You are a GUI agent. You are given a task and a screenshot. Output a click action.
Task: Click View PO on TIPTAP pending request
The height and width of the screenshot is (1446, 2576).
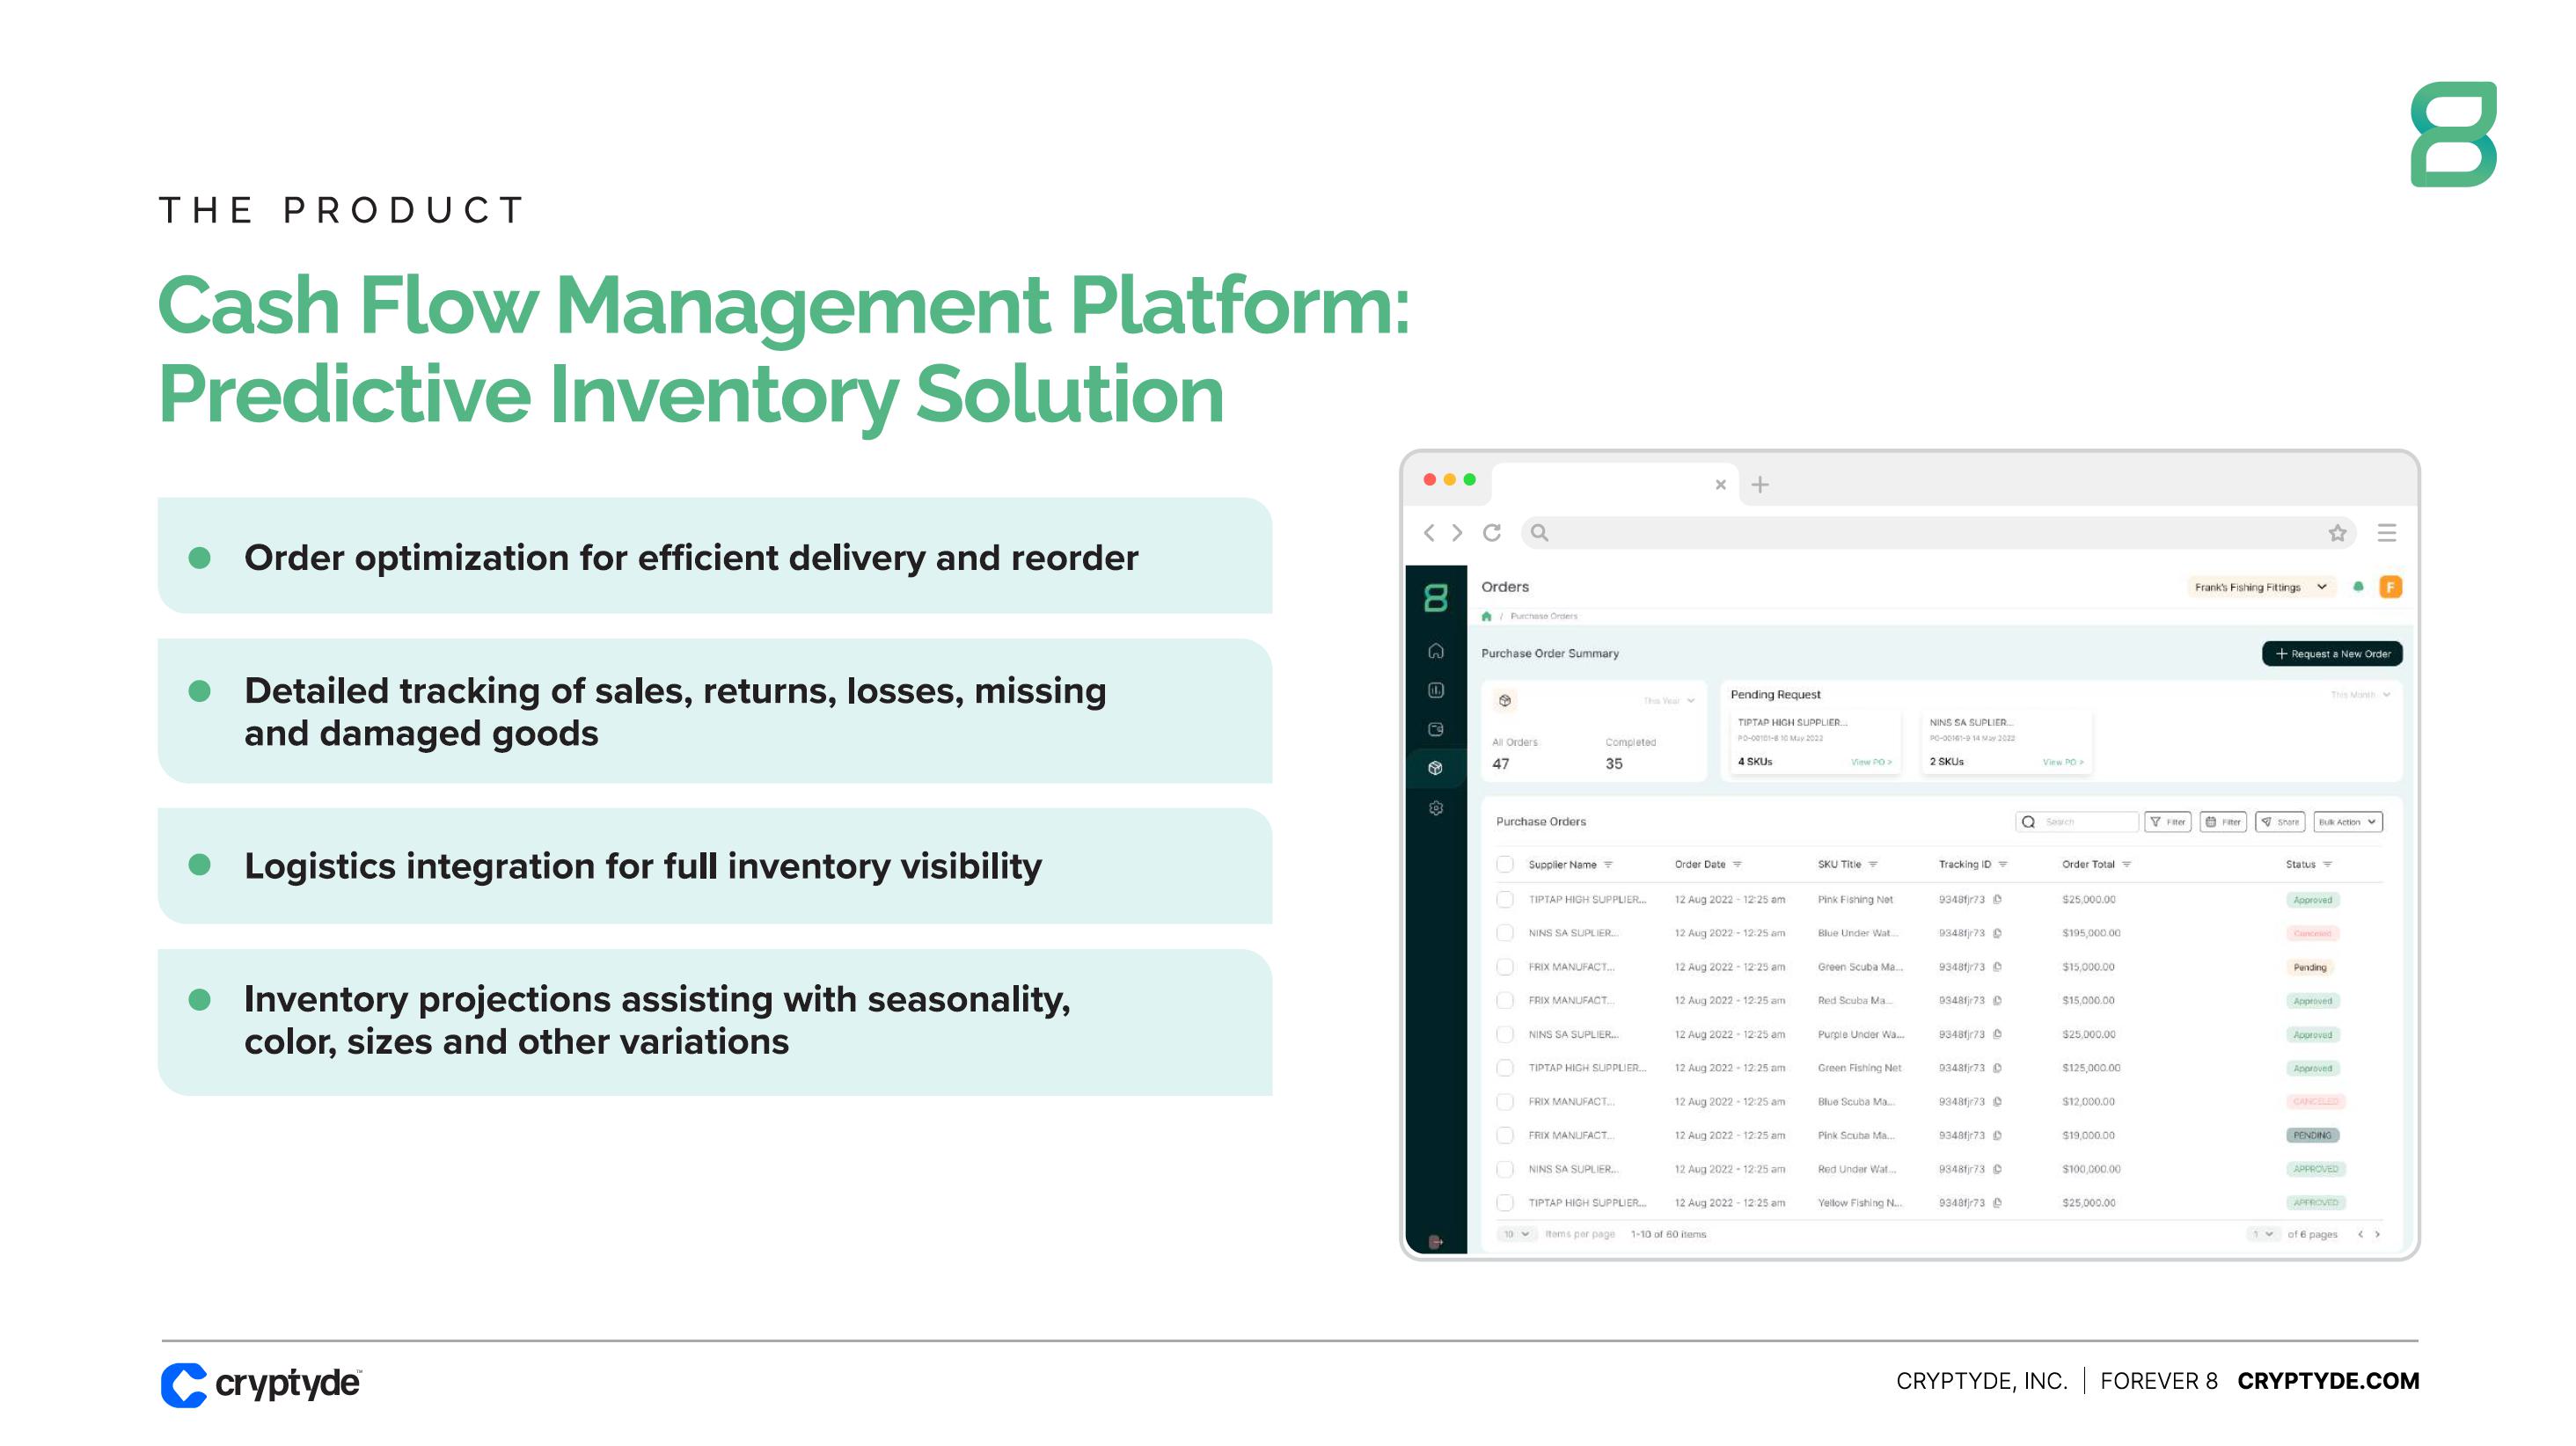(1870, 762)
